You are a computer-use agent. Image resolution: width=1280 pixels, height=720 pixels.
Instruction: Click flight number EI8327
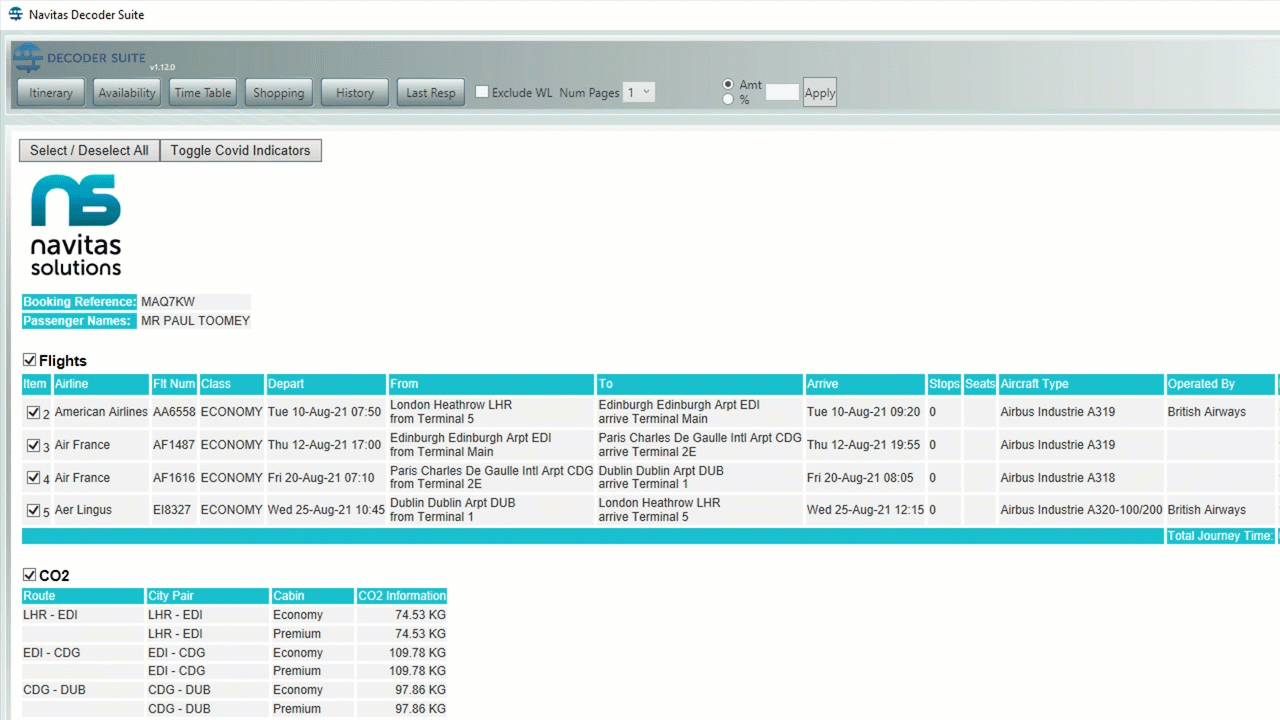(174, 510)
